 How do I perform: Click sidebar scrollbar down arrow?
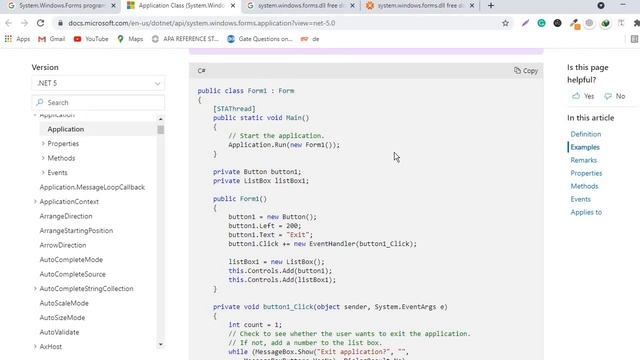(160, 344)
